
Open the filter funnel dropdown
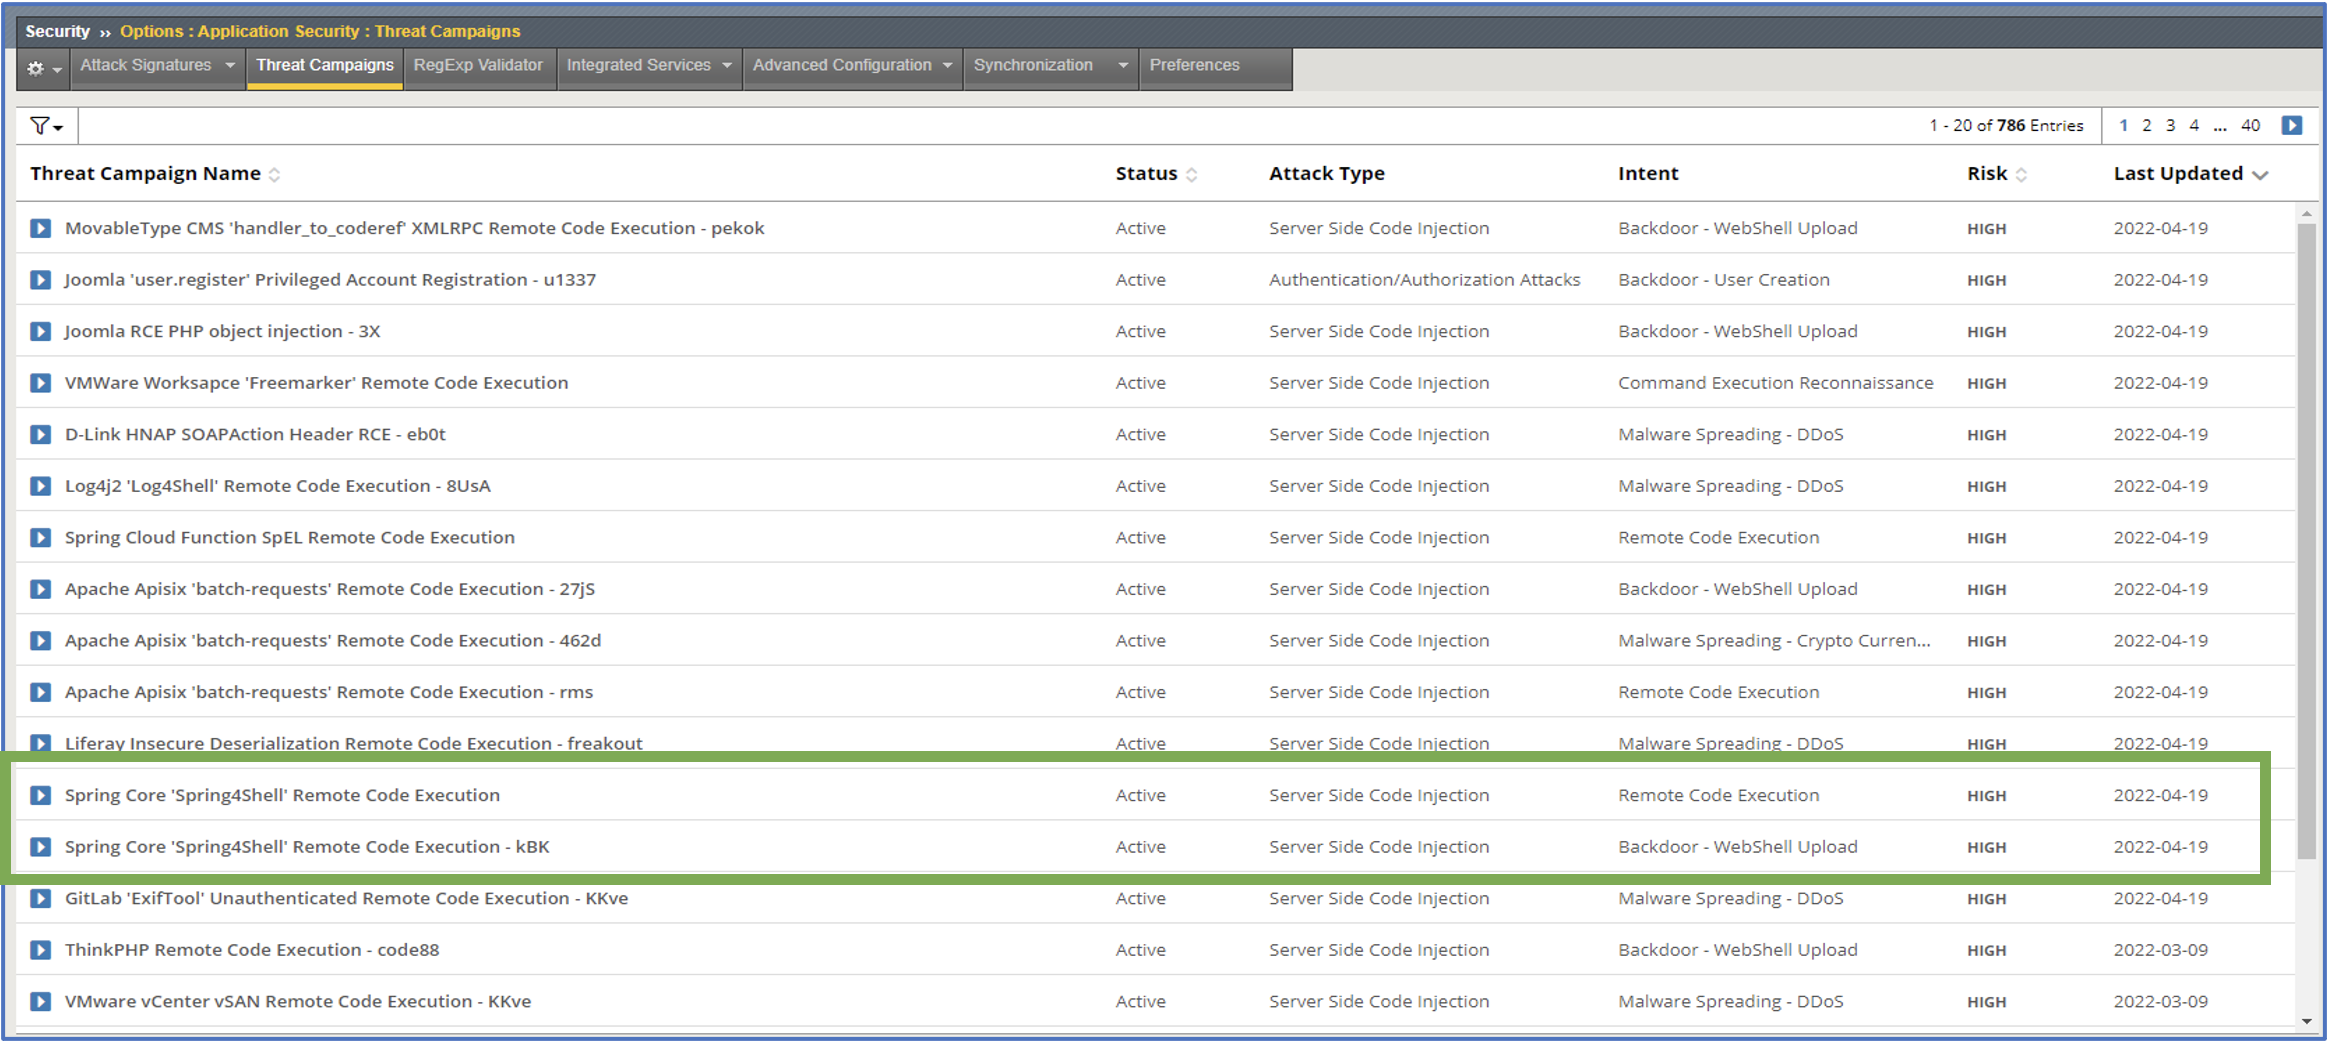pyautogui.click(x=47, y=126)
